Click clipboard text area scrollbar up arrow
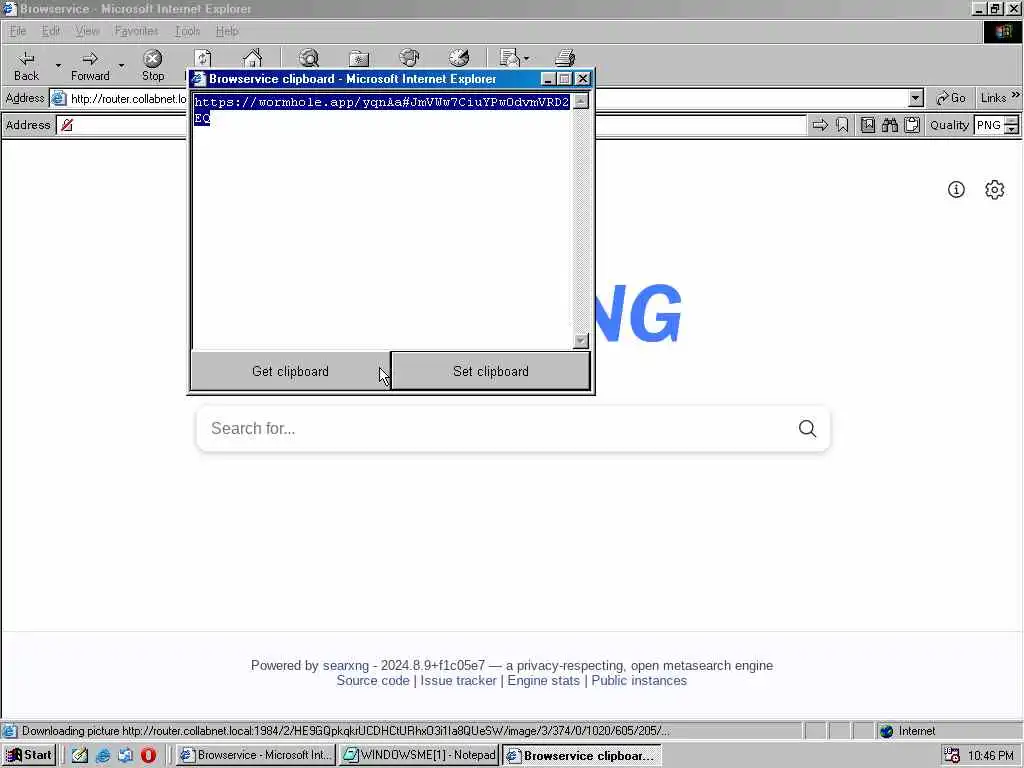 tap(581, 101)
